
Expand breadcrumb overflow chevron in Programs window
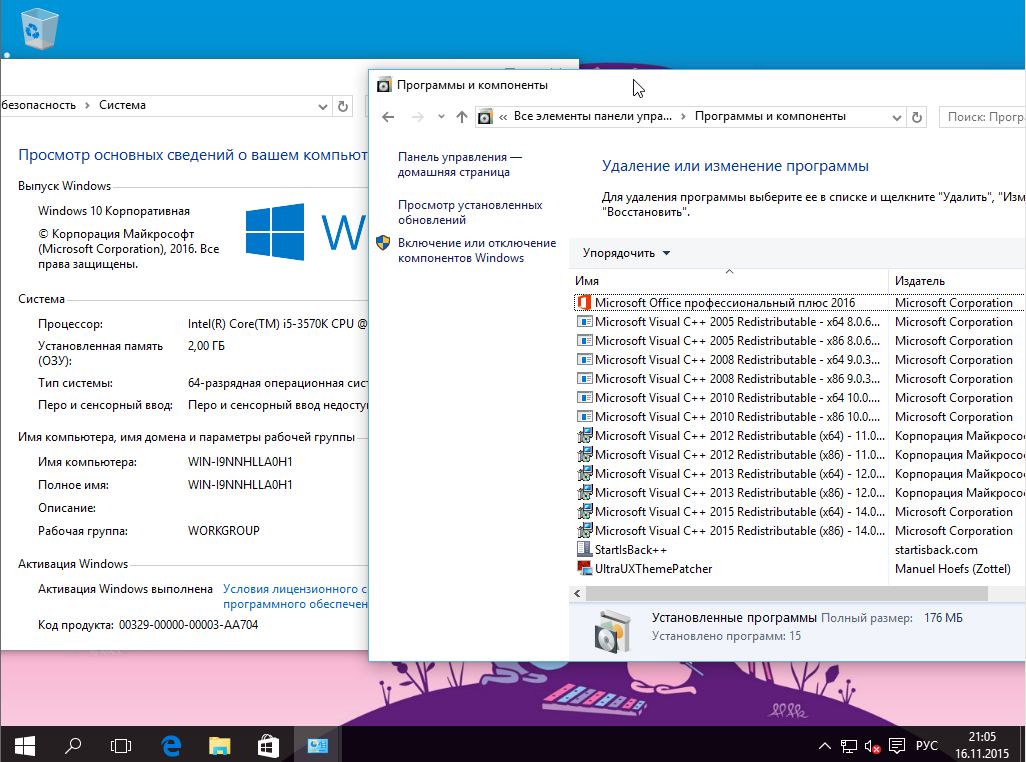[503, 117]
